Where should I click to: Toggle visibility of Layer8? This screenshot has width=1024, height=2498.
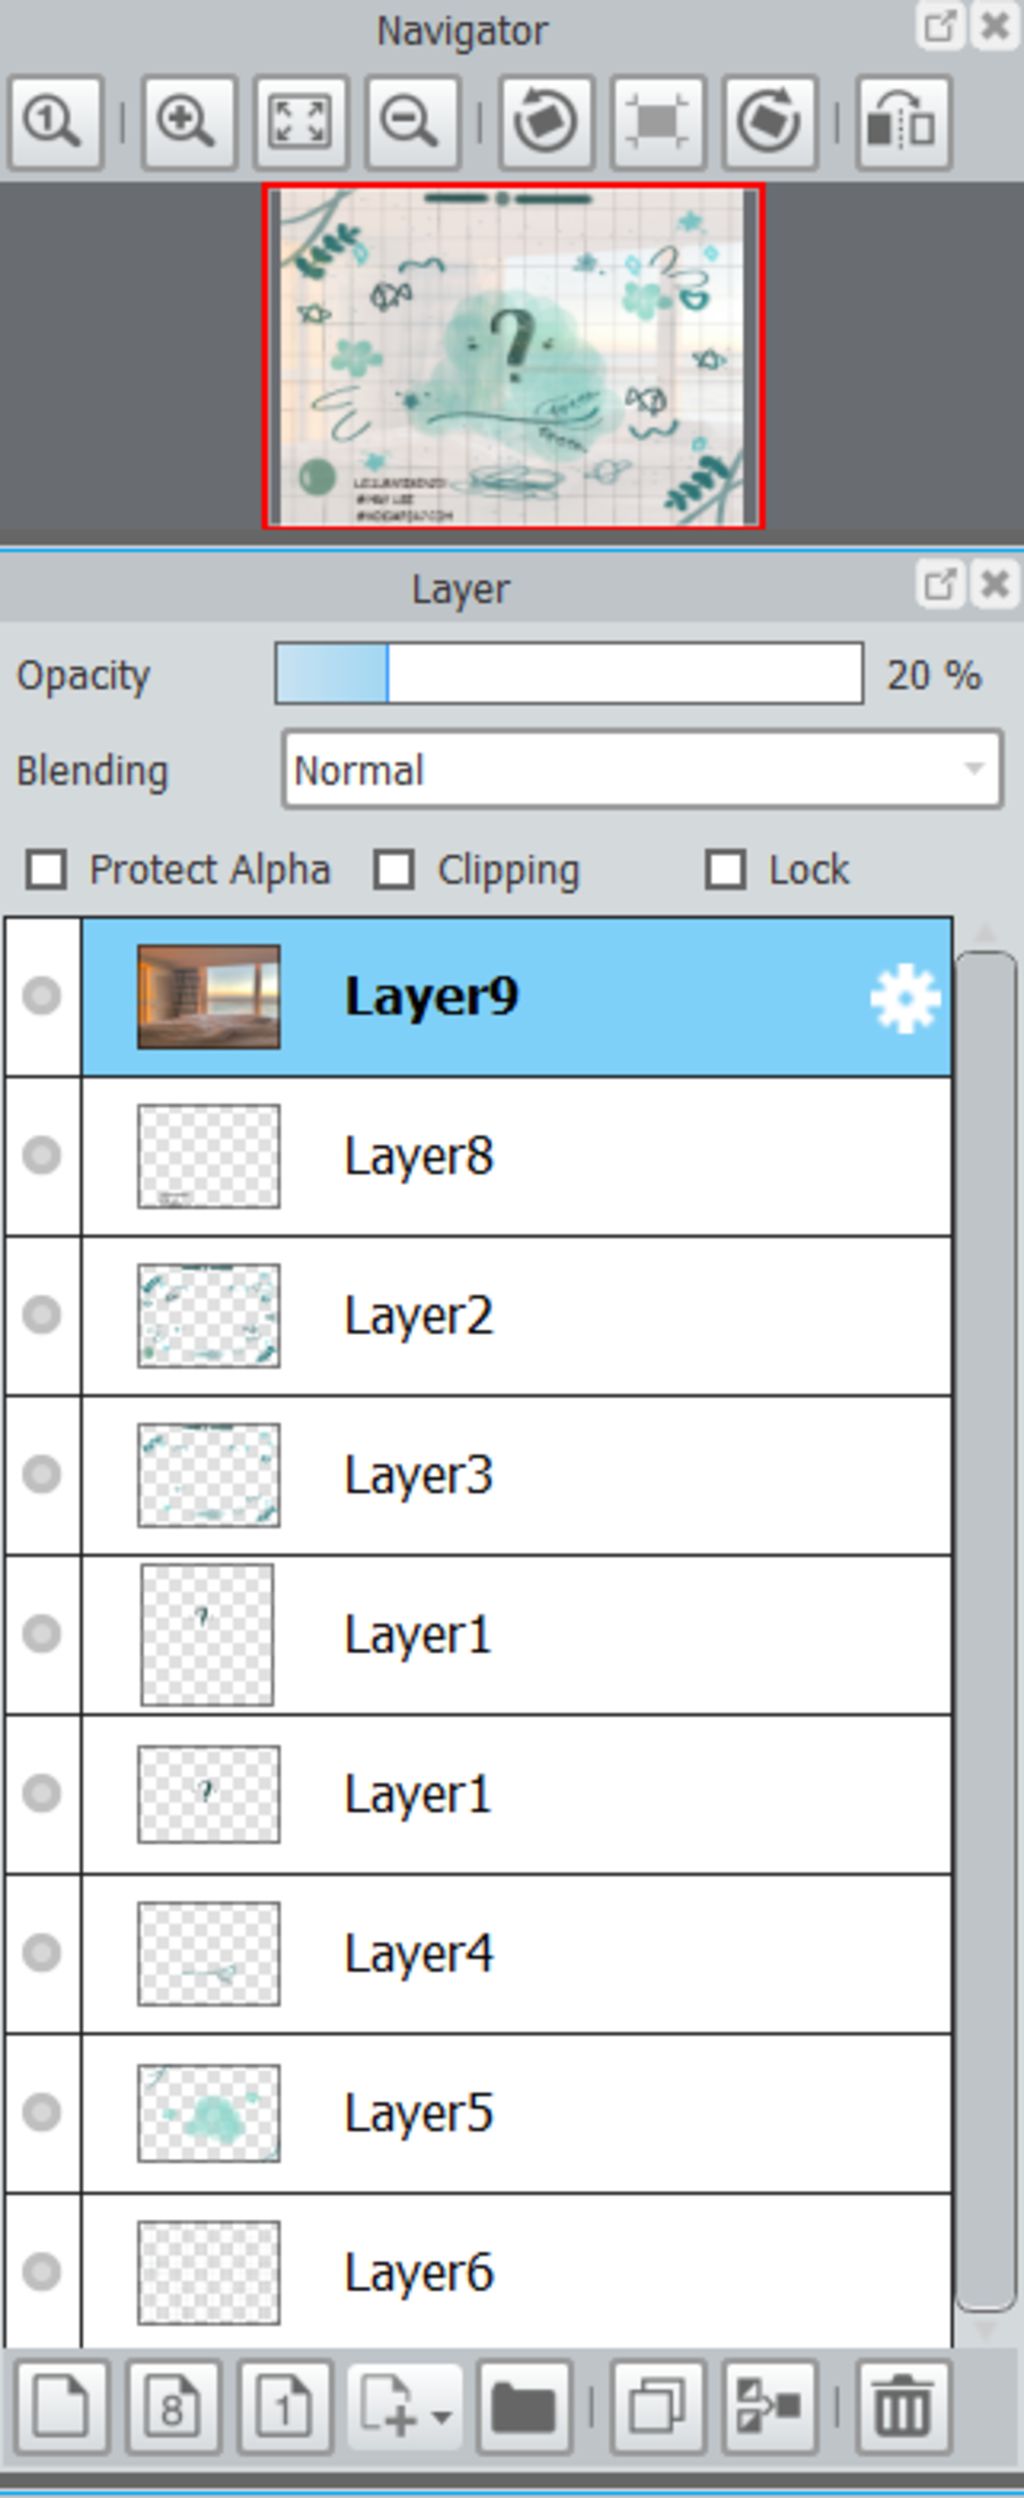tap(42, 1155)
